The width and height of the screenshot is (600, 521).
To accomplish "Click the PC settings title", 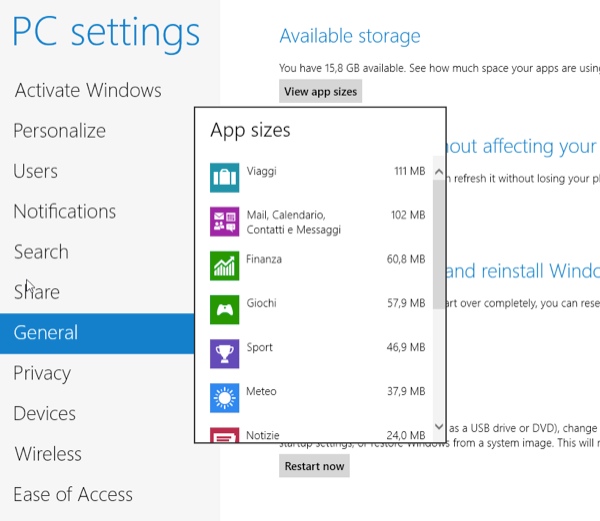I will tap(106, 34).
